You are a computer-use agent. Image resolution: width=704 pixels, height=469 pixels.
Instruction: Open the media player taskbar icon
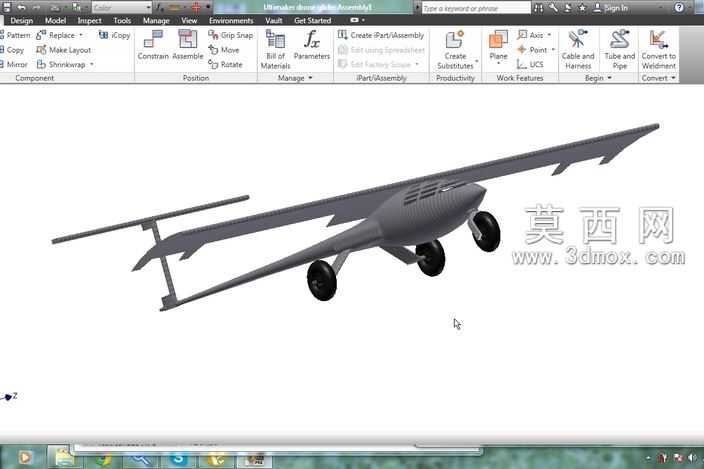(25, 457)
